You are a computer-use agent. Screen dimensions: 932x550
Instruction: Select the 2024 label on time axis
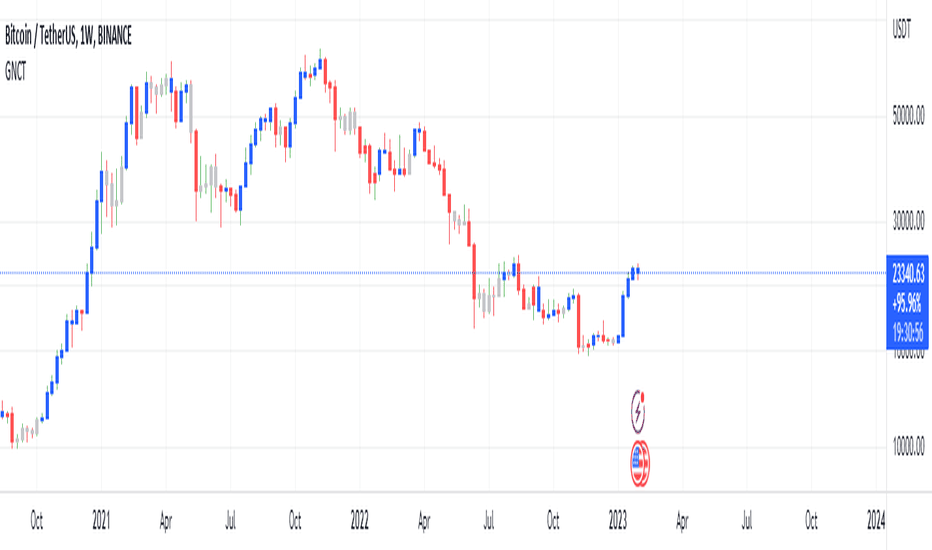point(876,521)
